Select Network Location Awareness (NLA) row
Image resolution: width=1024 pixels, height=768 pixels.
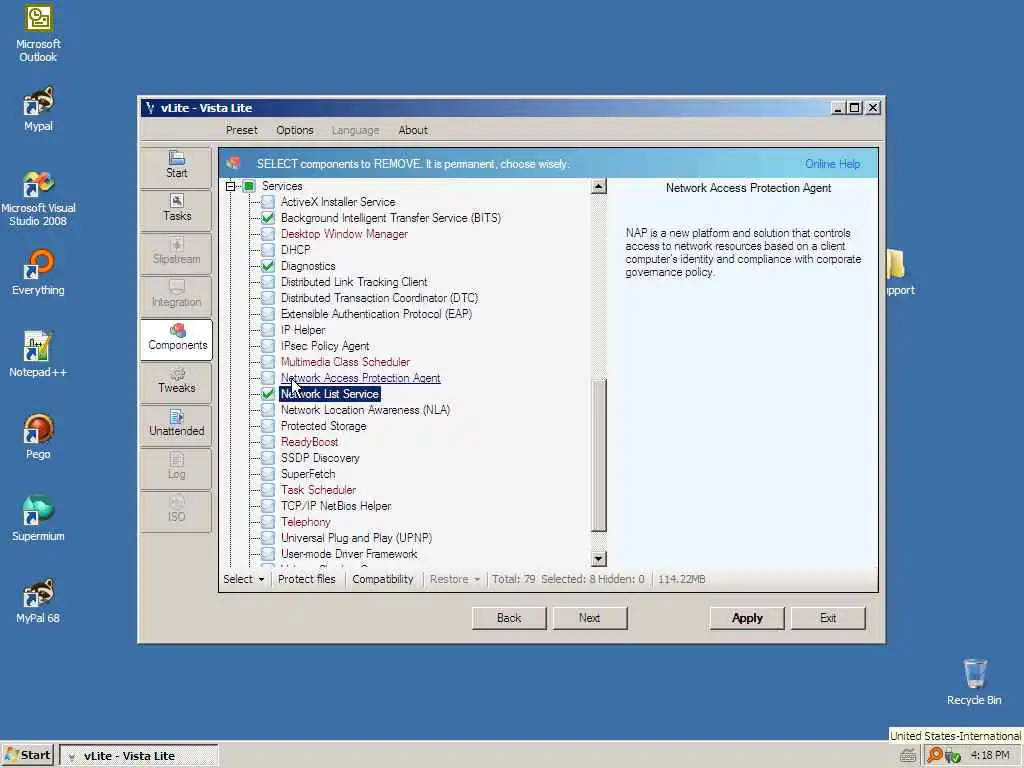[365, 410]
